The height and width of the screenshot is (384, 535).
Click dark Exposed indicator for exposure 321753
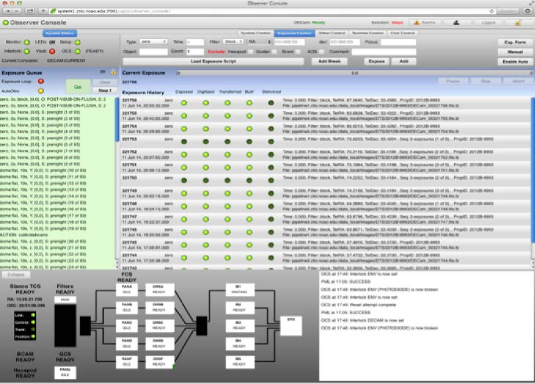(184, 142)
